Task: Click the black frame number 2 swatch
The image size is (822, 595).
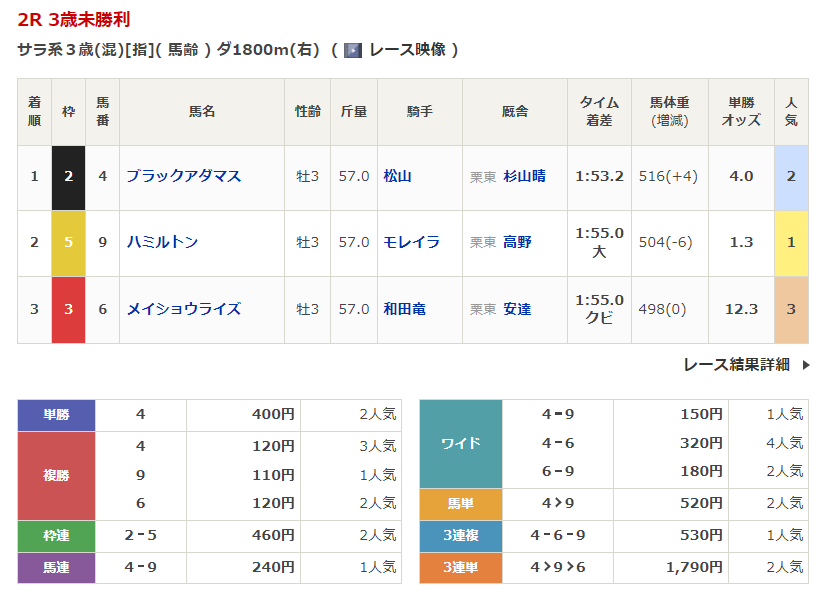Action: coord(68,176)
